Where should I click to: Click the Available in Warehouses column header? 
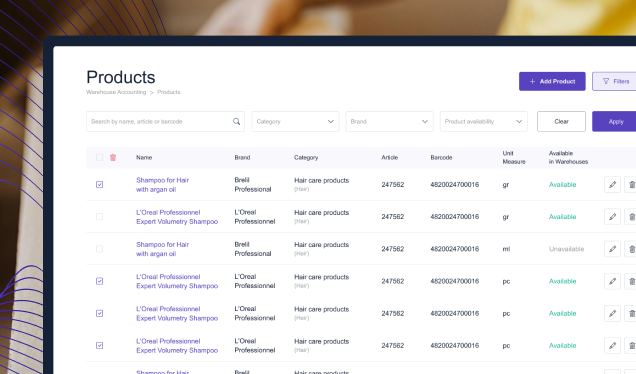click(x=568, y=157)
